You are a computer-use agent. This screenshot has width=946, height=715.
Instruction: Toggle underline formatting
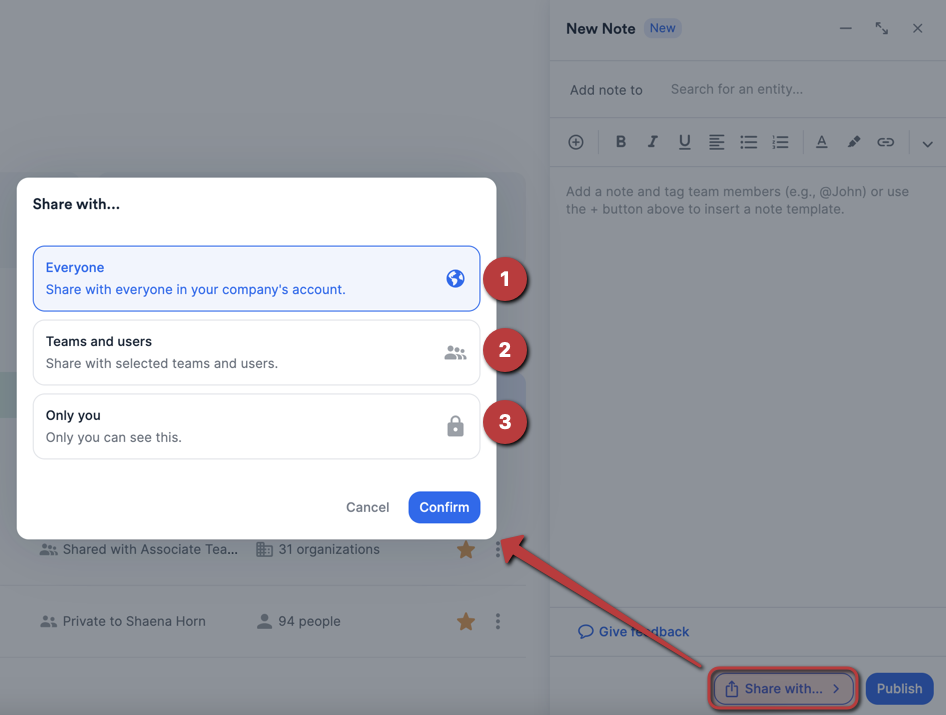click(684, 141)
